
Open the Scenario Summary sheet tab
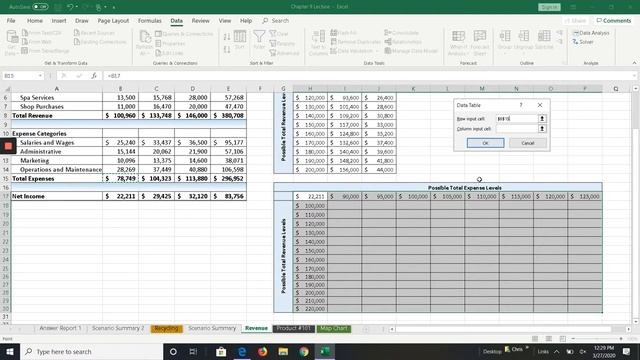(x=212, y=328)
